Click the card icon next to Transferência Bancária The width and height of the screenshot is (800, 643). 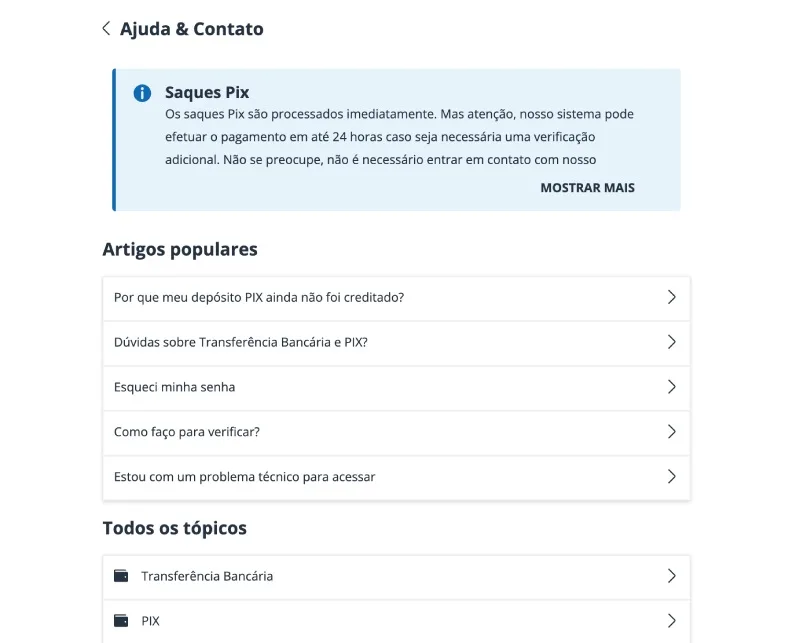tap(124, 577)
